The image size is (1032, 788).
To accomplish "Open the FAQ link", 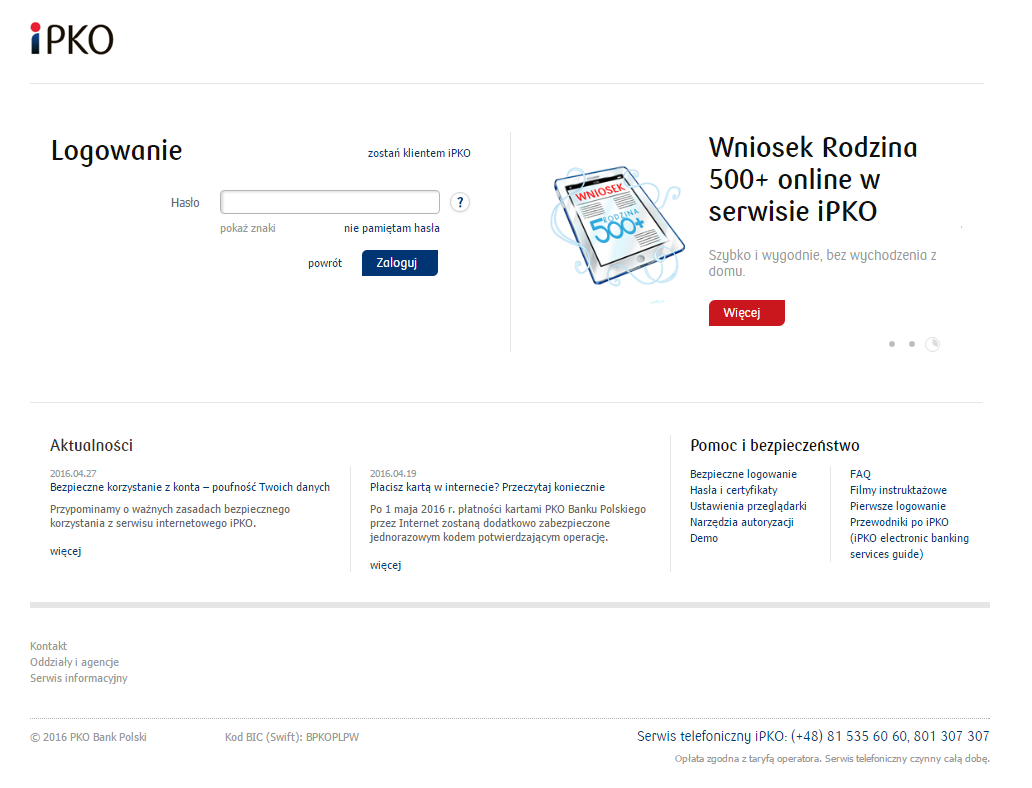I will (x=860, y=474).
